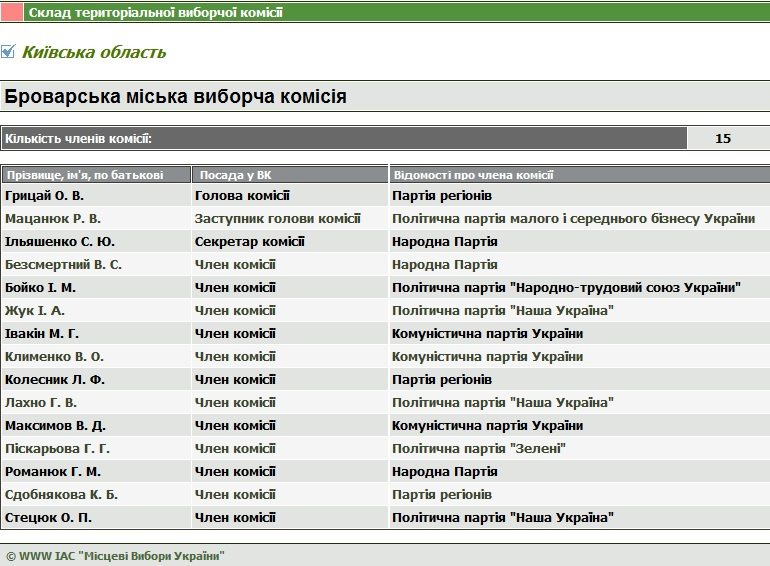Click Член комісії in the Бойко row

[x=235, y=288]
